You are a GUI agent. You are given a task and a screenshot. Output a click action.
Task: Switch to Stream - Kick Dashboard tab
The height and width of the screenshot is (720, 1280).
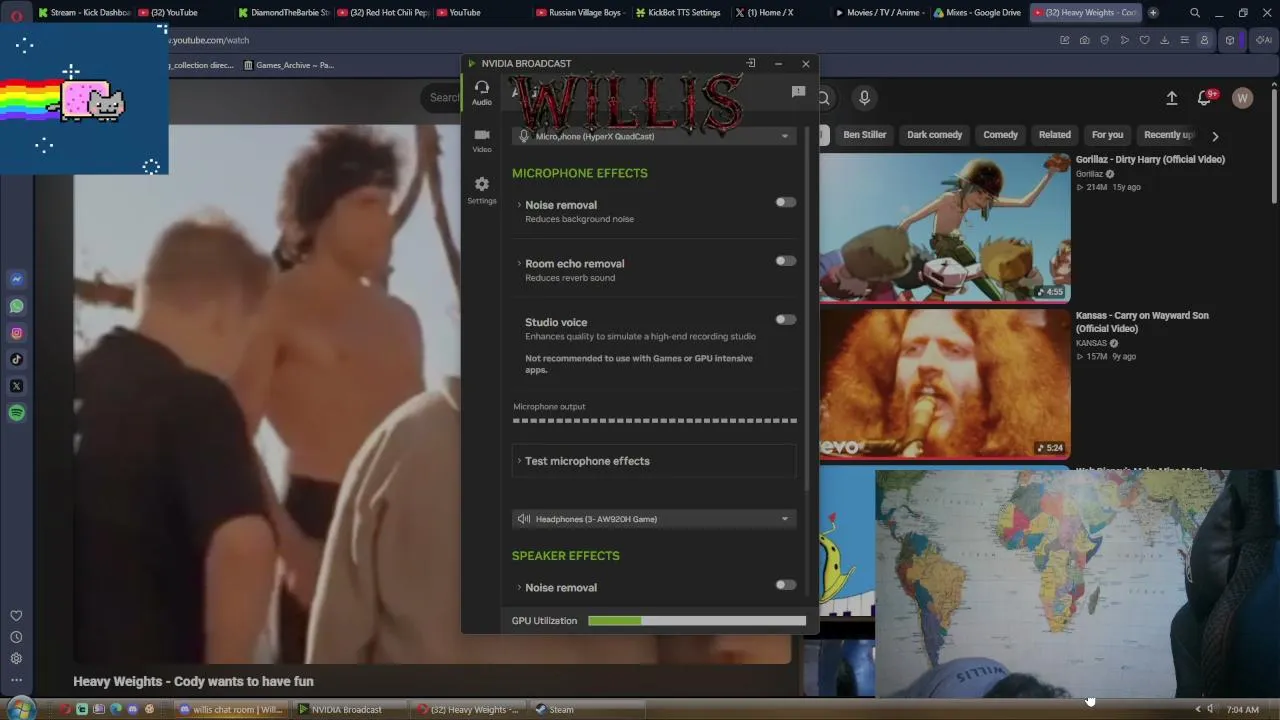[x=83, y=13]
